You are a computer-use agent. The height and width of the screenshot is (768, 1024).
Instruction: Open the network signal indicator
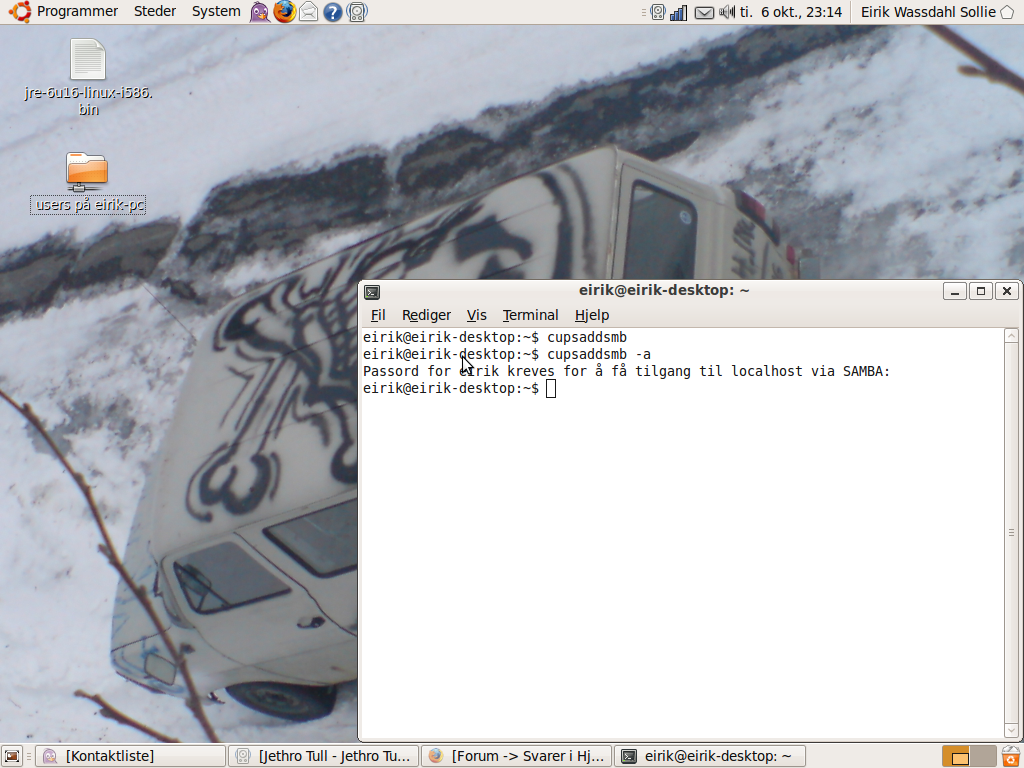click(679, 12)
